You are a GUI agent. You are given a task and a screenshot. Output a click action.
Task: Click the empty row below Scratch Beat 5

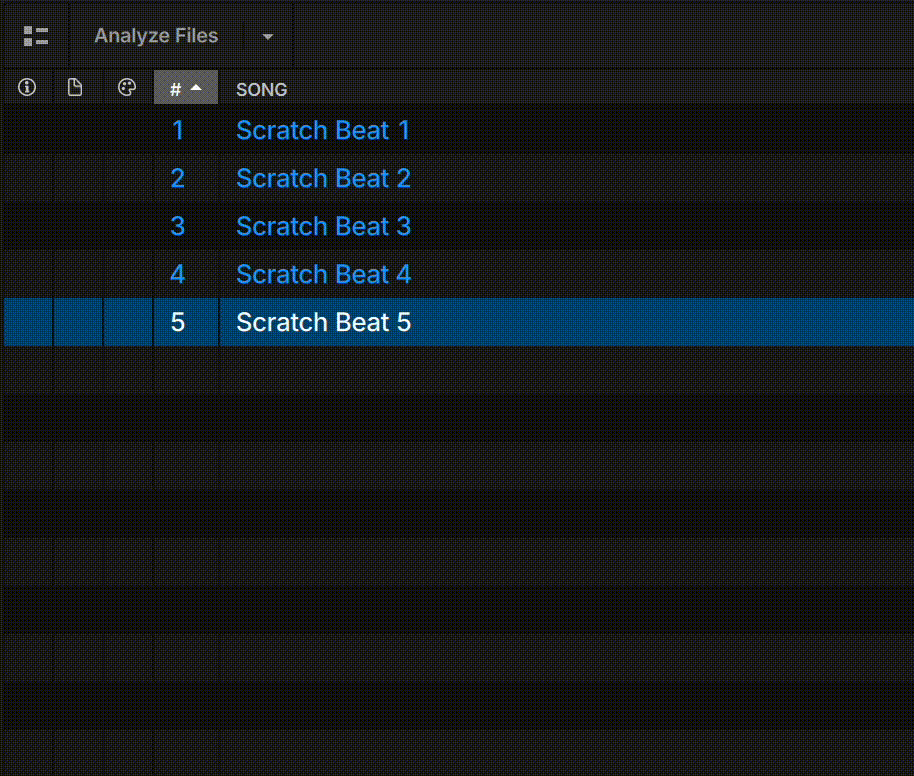(x=450, y=370)
